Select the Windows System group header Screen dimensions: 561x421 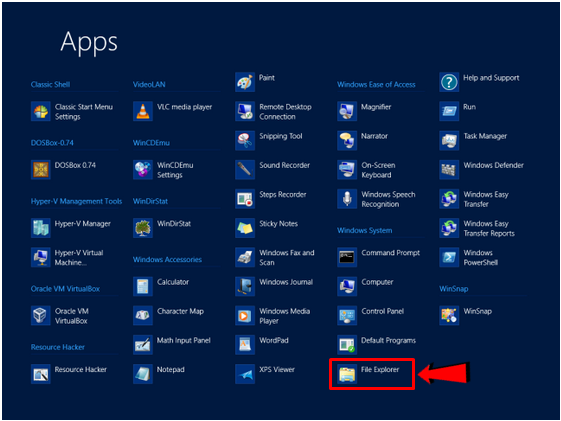(x=365, y=231)
